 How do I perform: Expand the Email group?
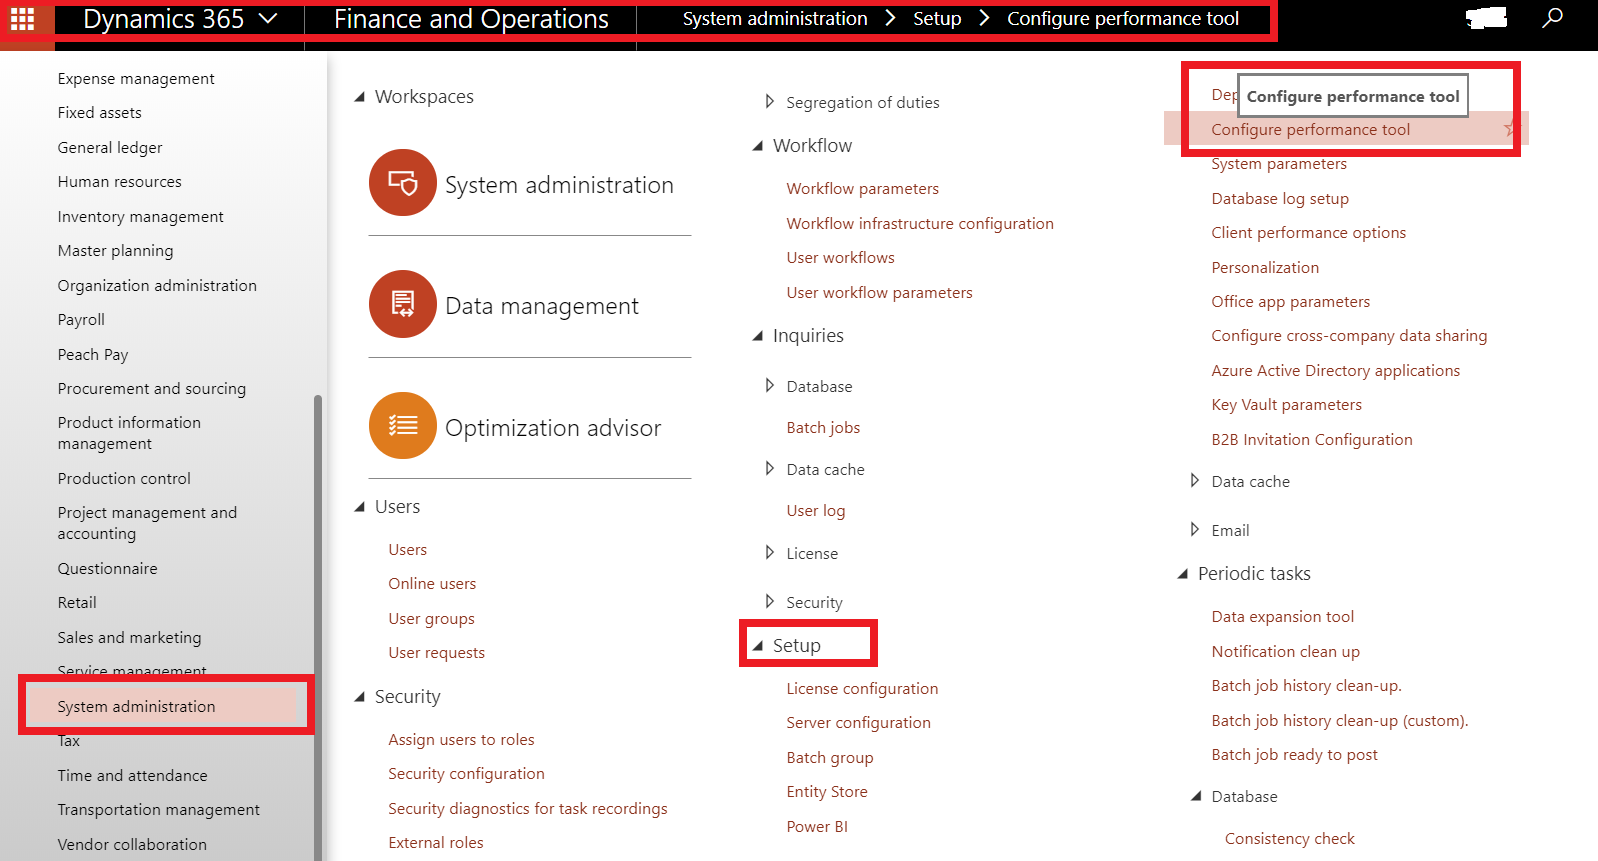(1194, 529)
